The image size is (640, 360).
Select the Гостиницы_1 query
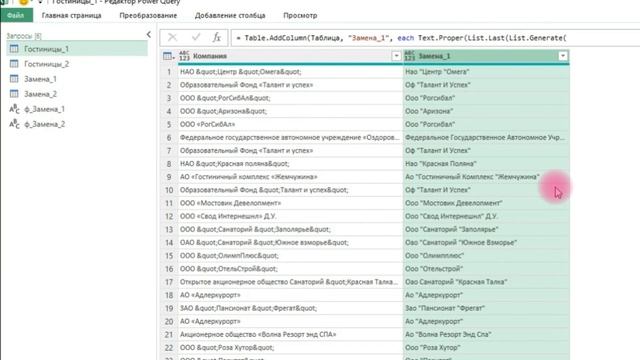click(x=77, y=49)
